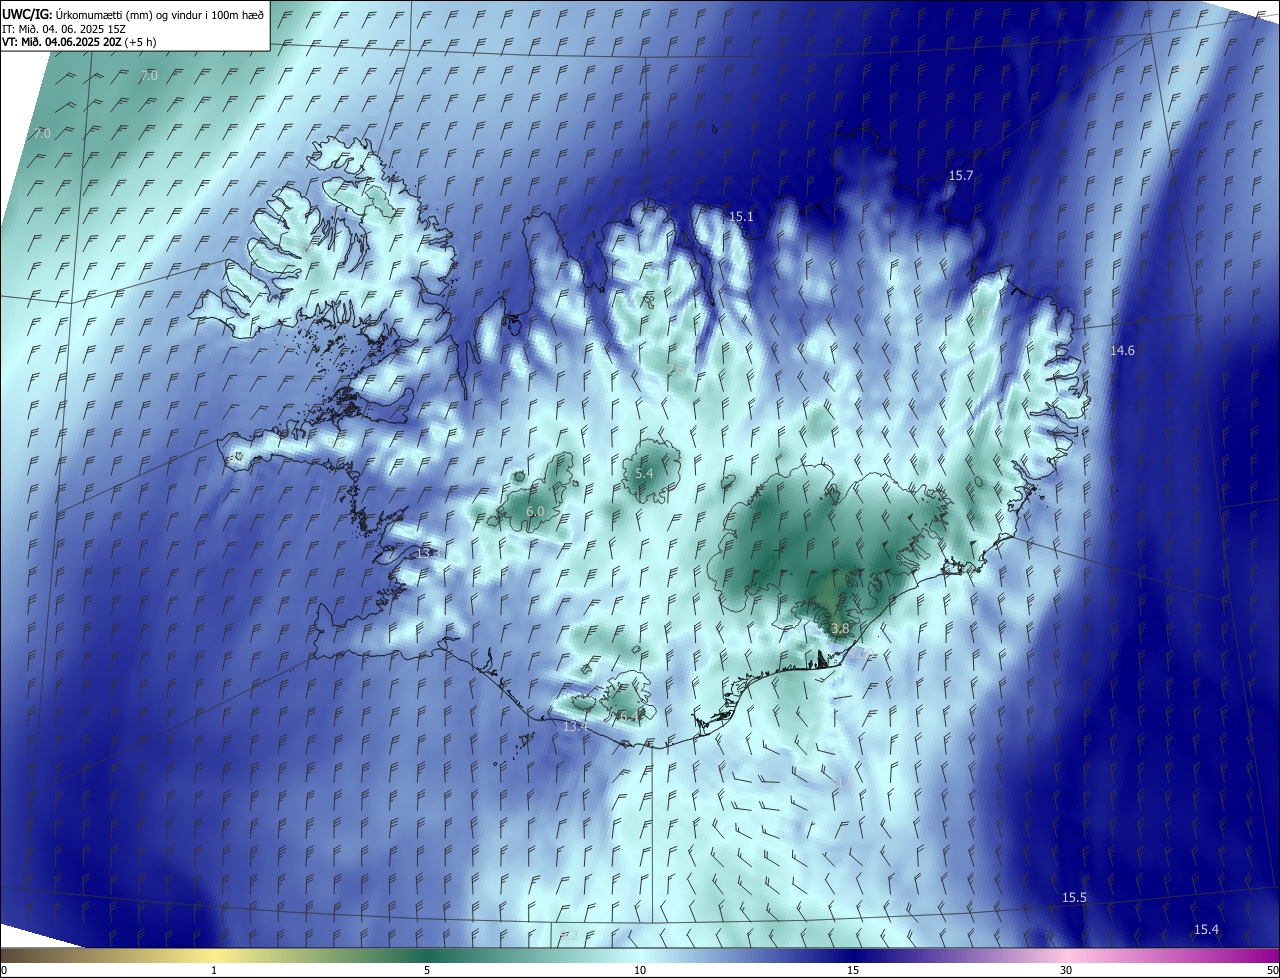Click the '50' tick on color scale
Image resolution: width=1280 pixels, height=978 pixels.
pyautogui.click(x=1272, y=970)
